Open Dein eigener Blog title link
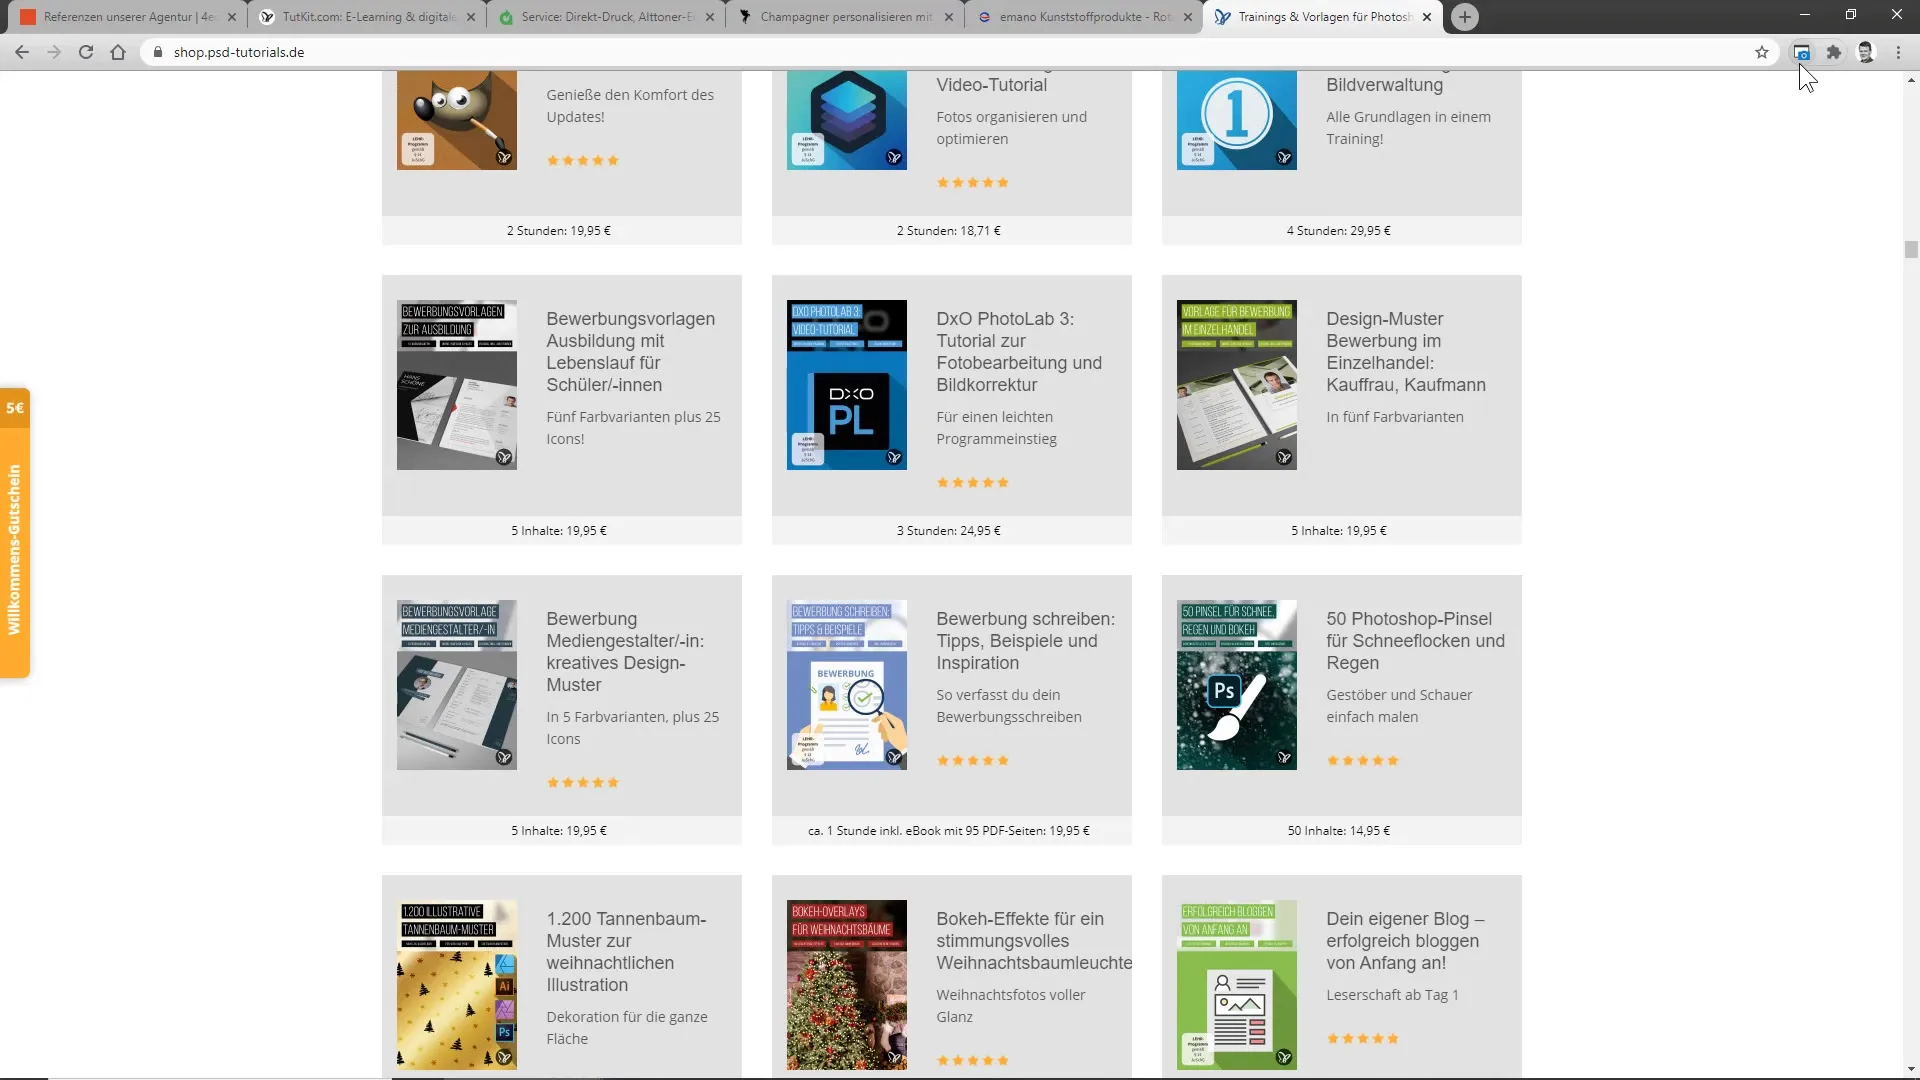This screenshot has height=1080, width=1920. click(1405, 941)
